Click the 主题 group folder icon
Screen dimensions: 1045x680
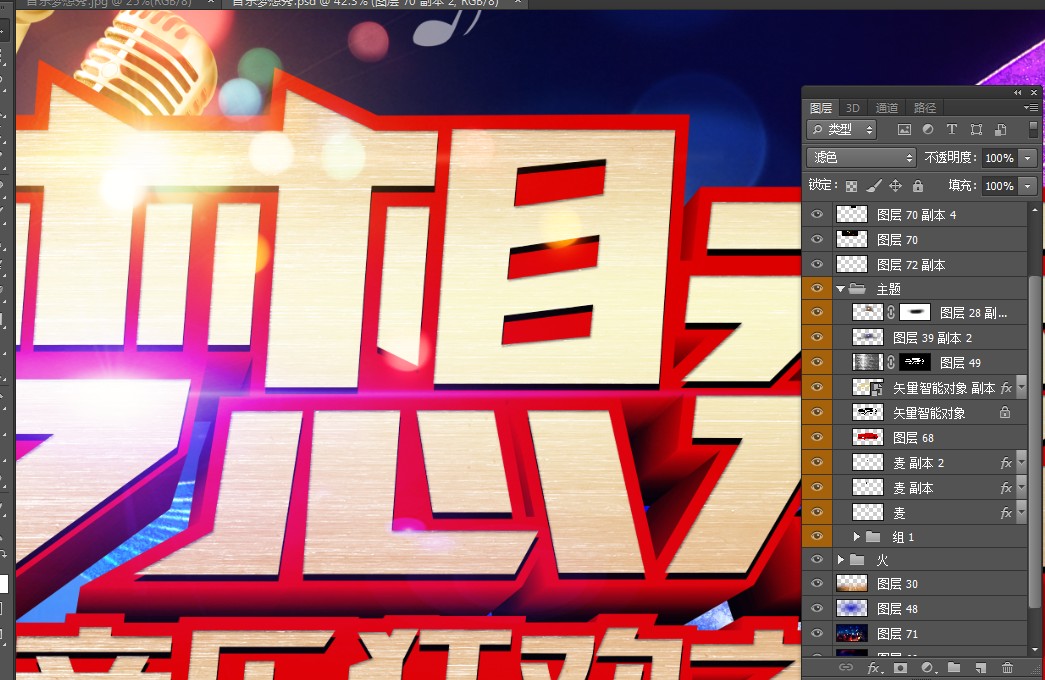point(857,289)
